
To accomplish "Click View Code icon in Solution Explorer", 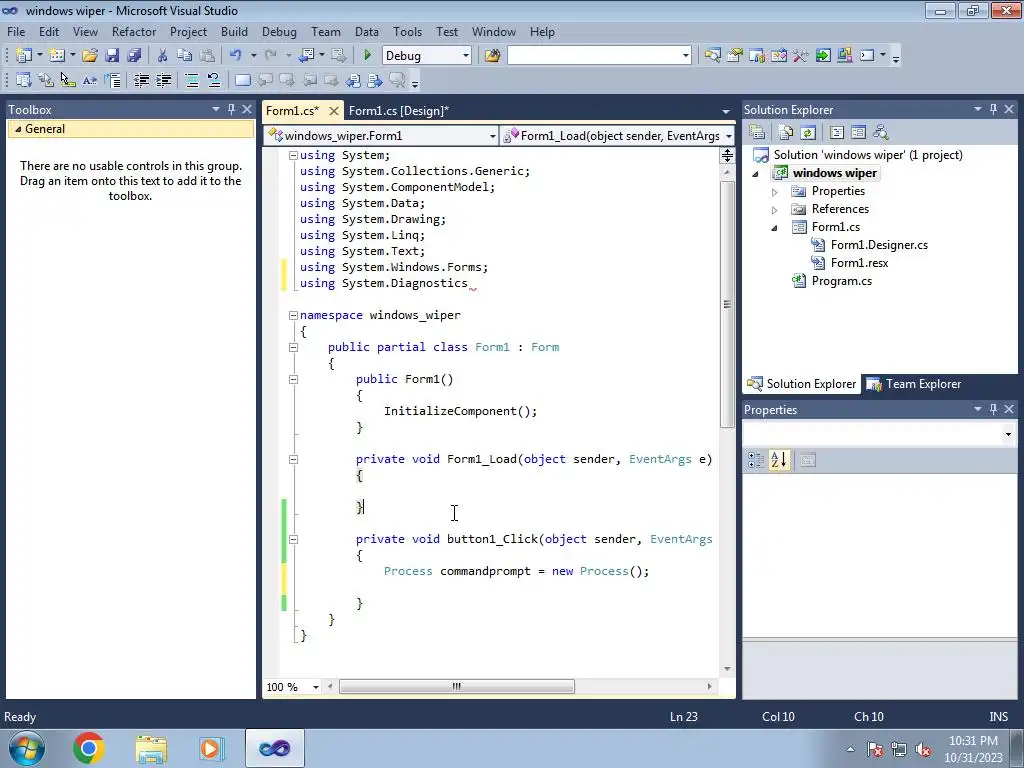I will tap(837, 133).
